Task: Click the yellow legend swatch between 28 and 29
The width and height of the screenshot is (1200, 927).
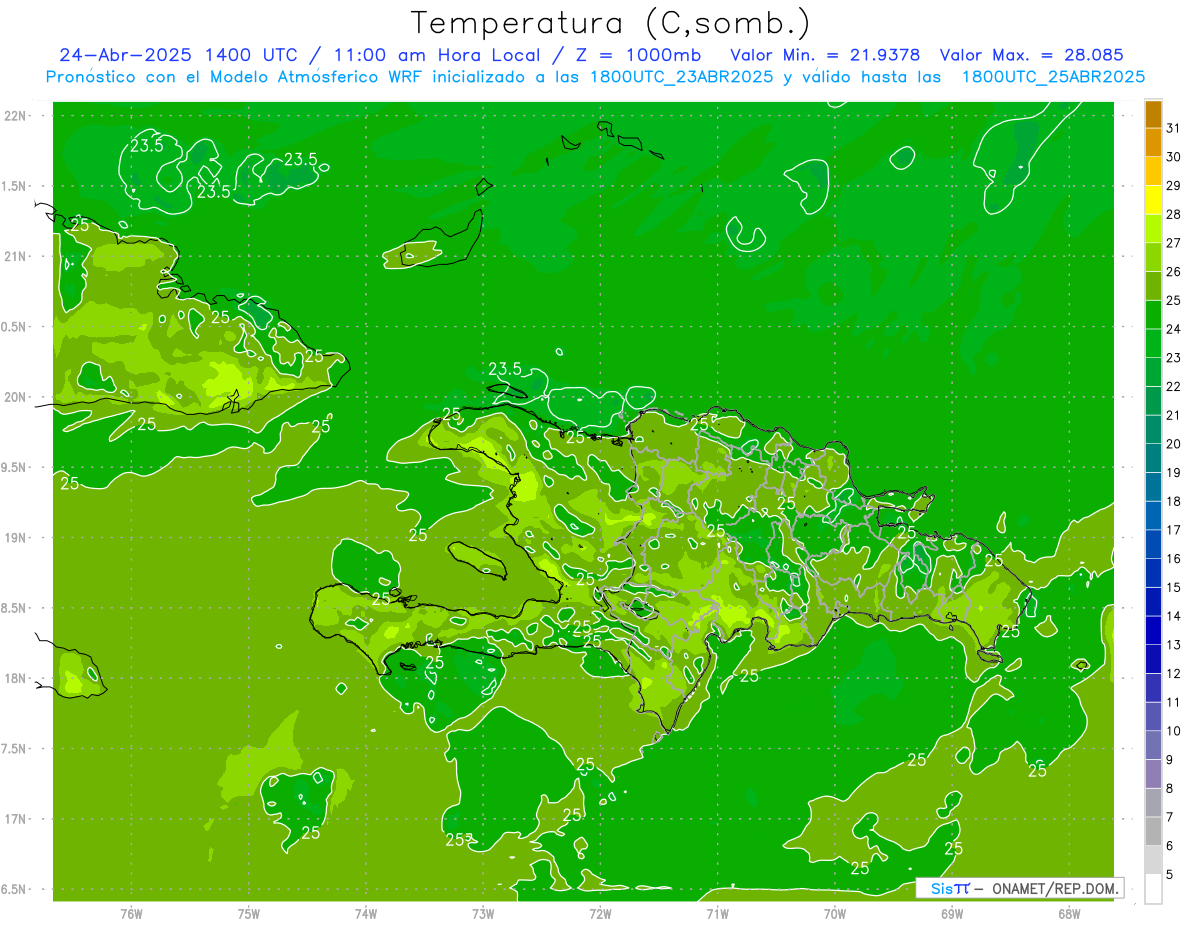Action: 1153,200
